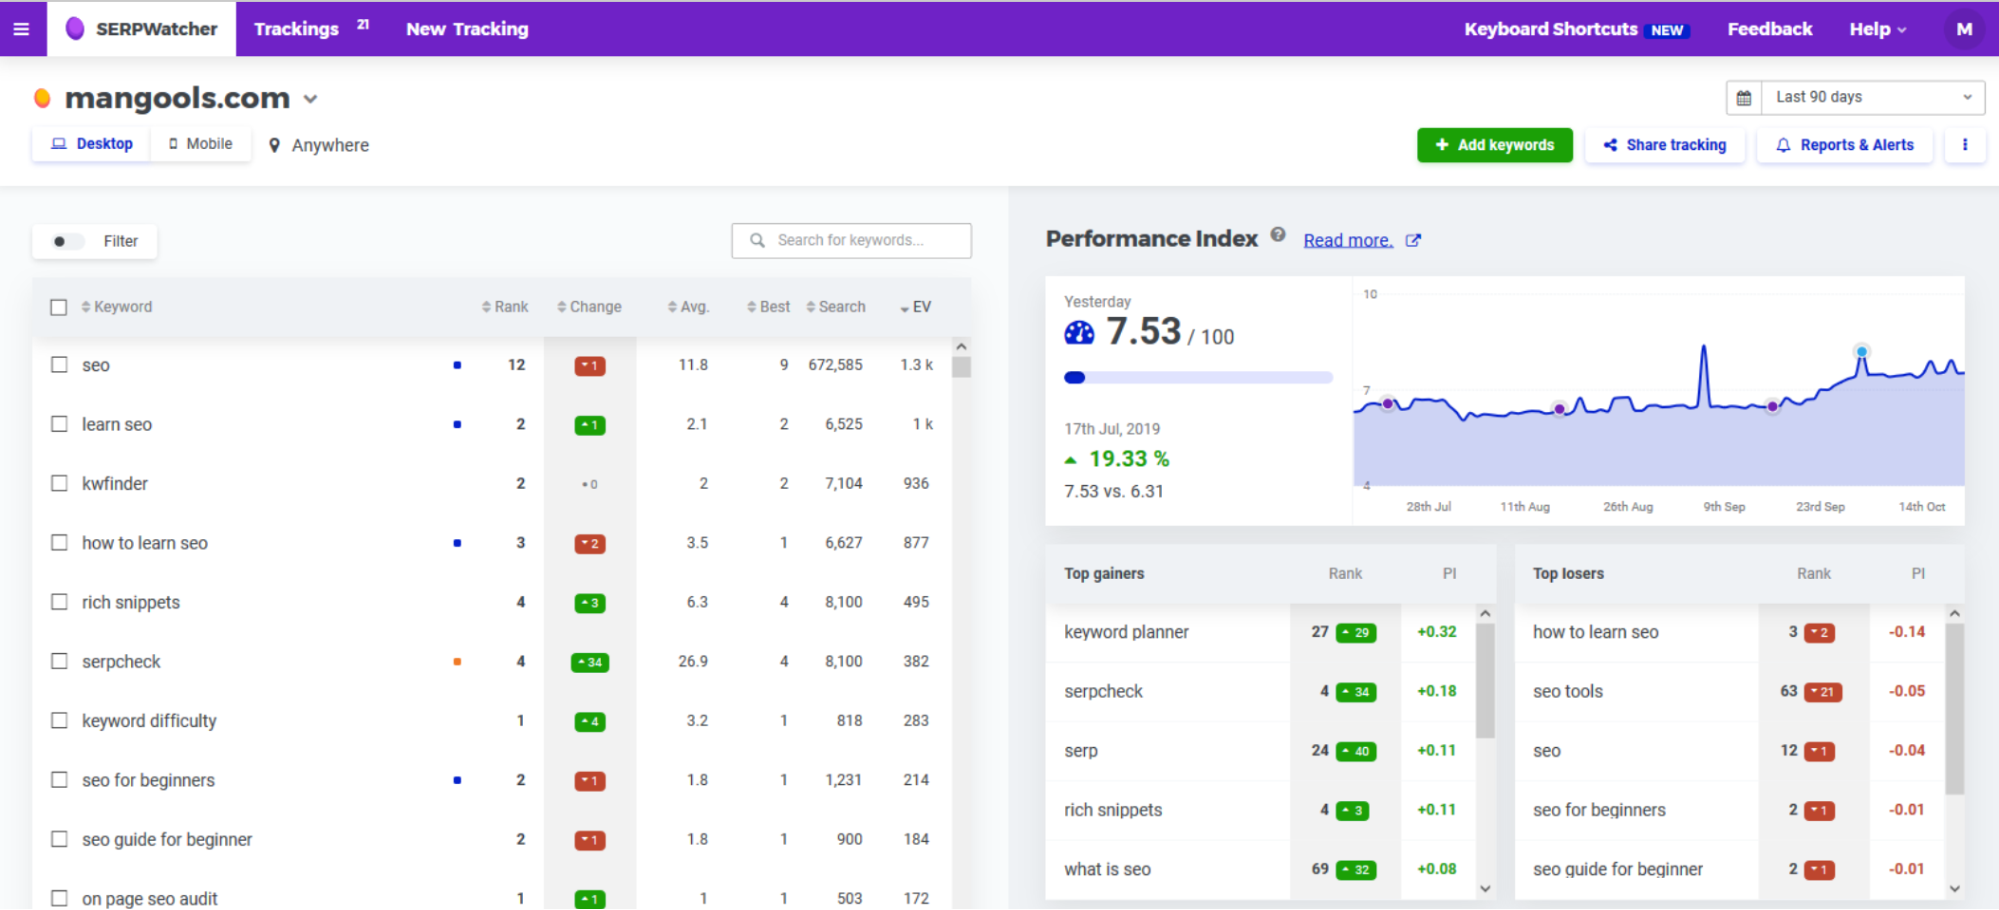Click the blue dot in seo for beginners row

point(457,781)
